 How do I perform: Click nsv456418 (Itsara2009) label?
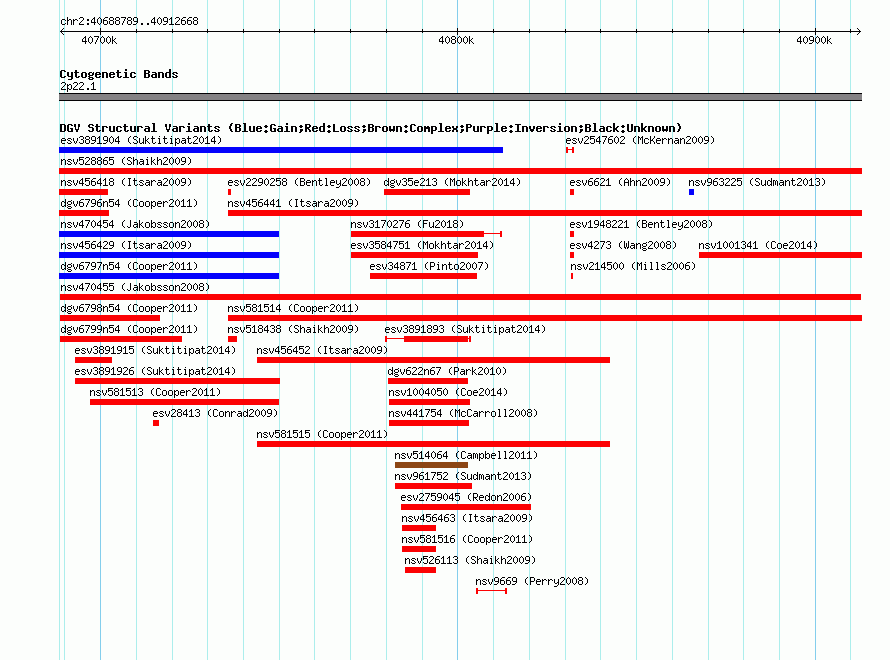[126, 182]
